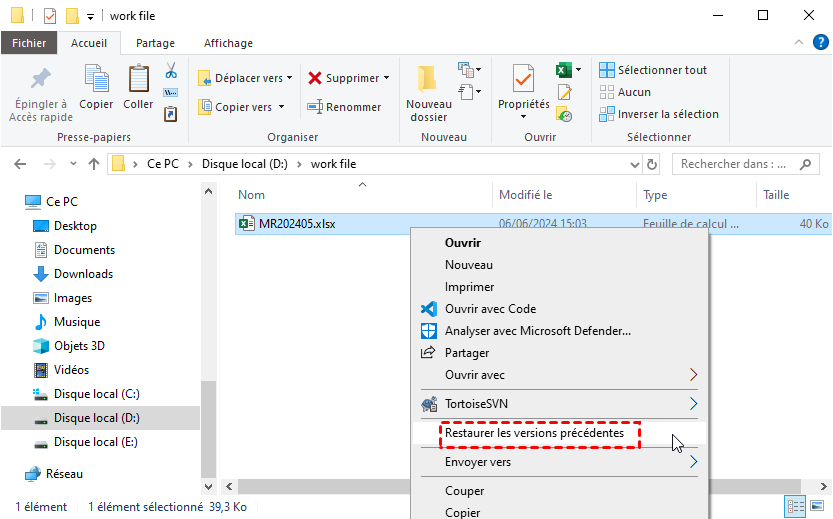833x519 pixels.
Task: Click Ce PC in the address breadcrumb
Action: [163, 164]
